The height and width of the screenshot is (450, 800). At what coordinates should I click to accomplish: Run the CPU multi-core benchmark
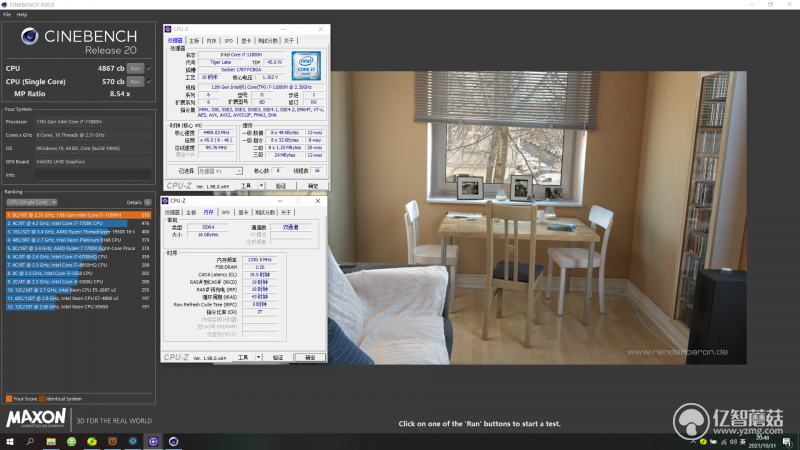pyautogui.click(x=135, y=68)
